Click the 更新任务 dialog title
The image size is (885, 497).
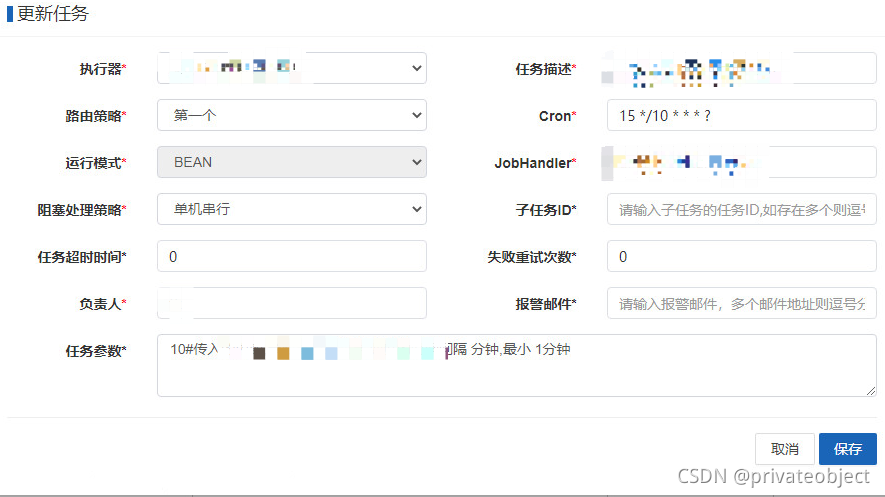[x=52, y=14]
